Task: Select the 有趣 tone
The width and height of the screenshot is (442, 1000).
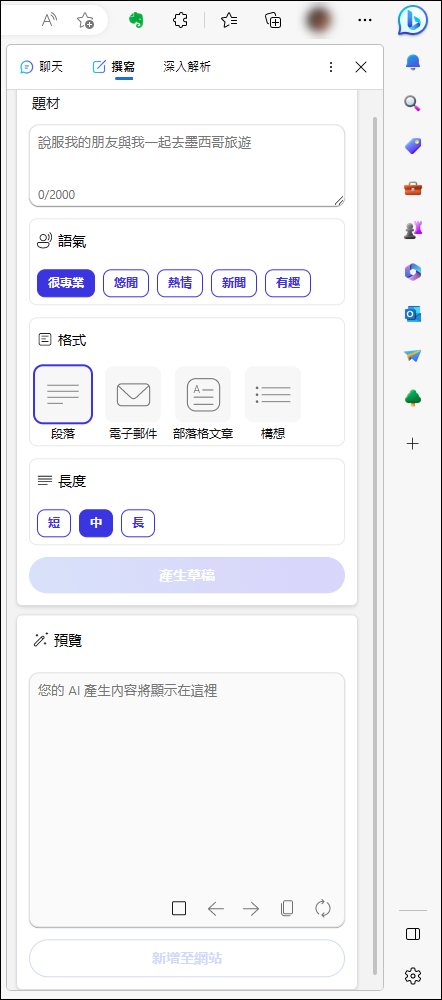Action: coord(288,283)
